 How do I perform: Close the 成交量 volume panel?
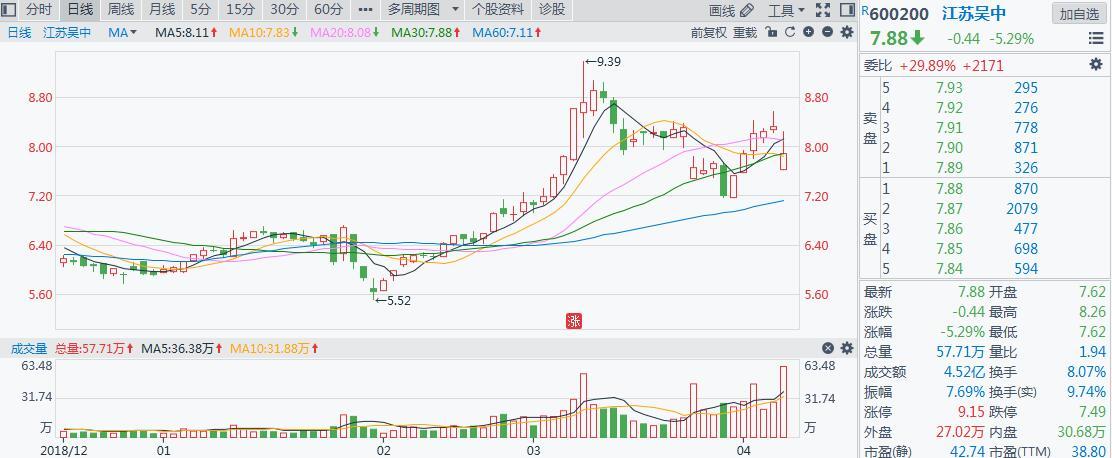(828, 348)
